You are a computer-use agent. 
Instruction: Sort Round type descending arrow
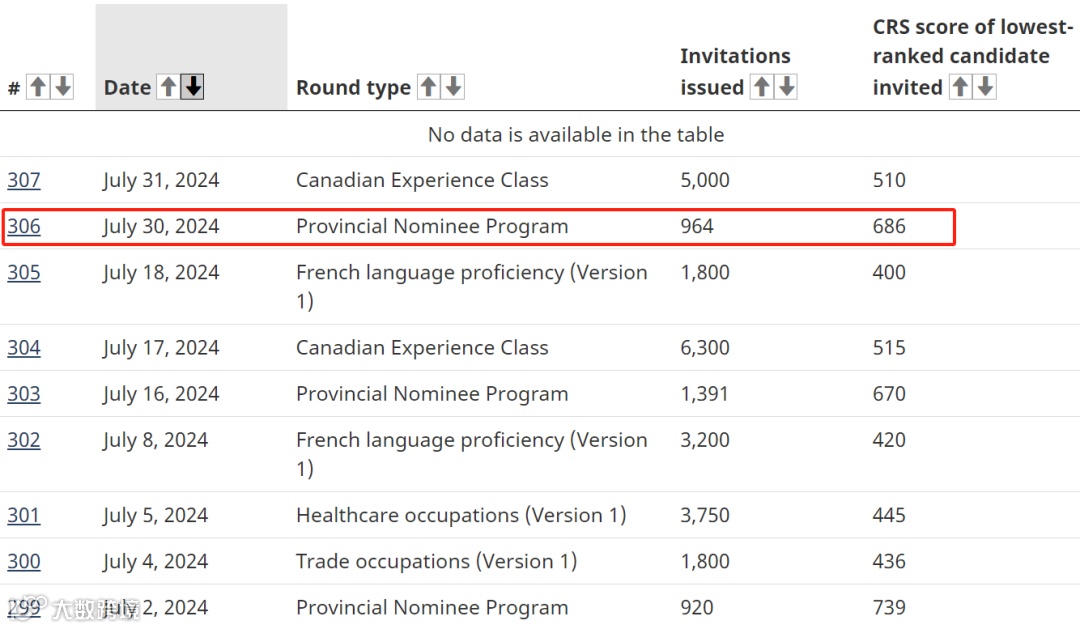click(x=453, y=87)
